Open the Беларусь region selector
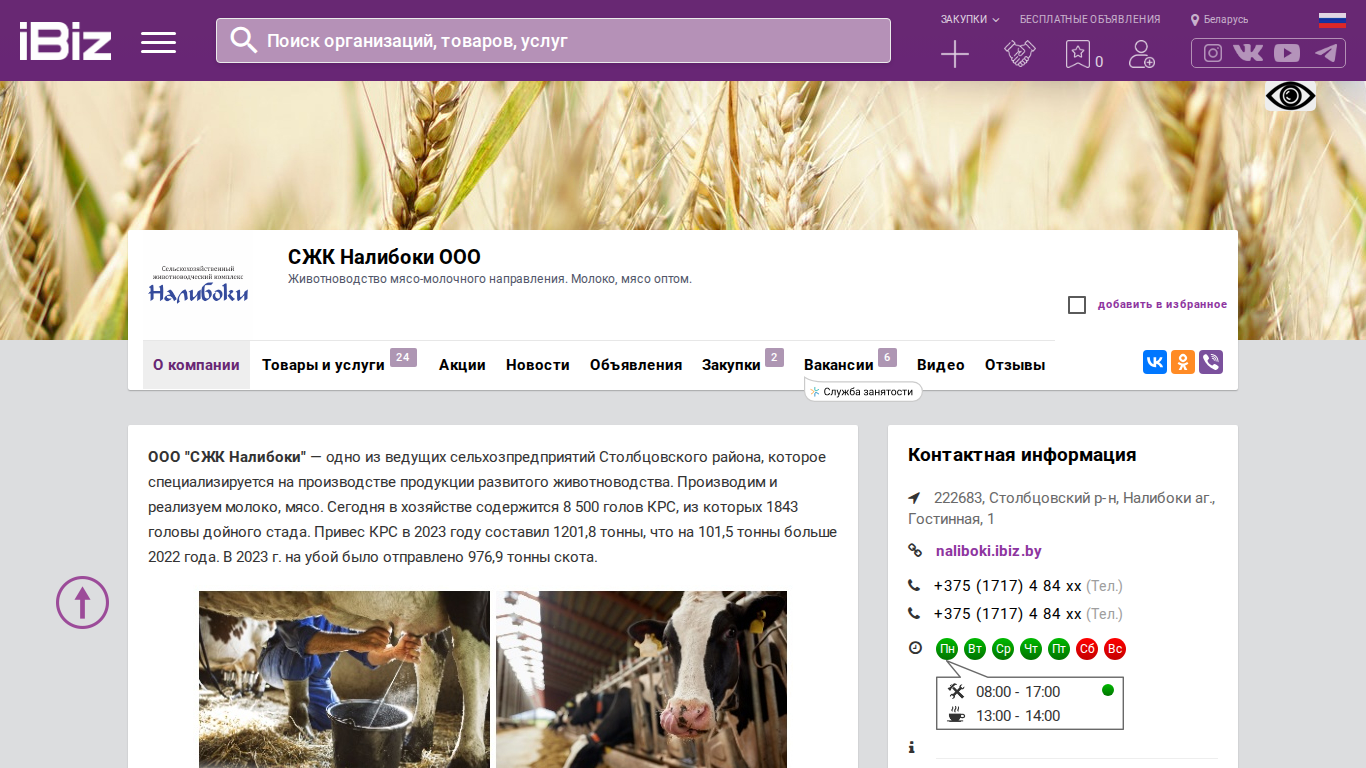The width and height of the screenshot is (1366, 768). pos(1219,19)
